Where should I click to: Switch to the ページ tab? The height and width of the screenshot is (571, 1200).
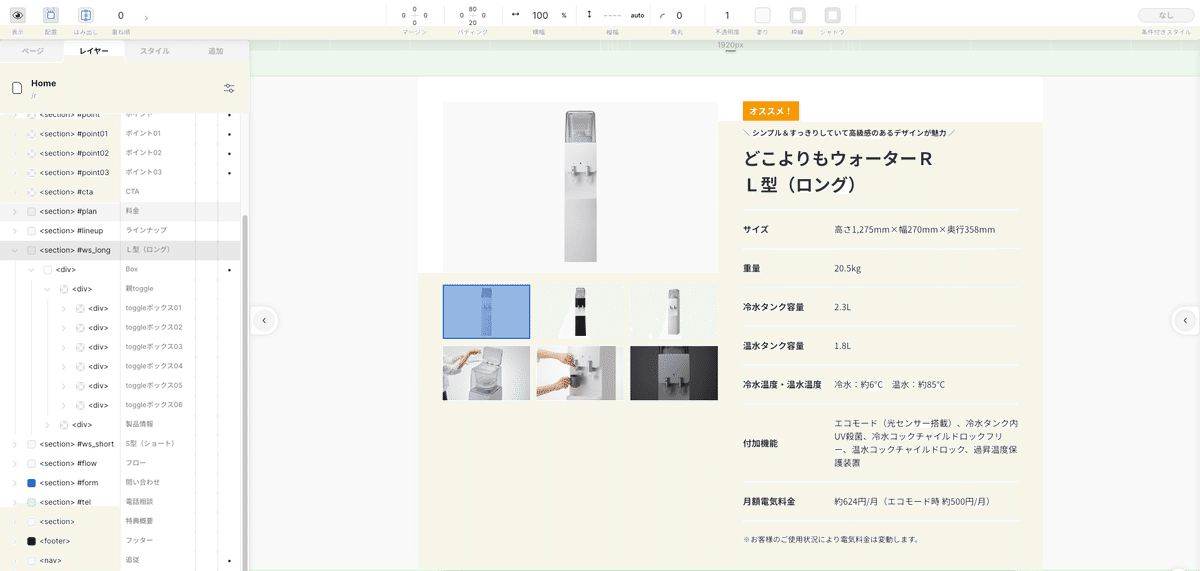33,51
